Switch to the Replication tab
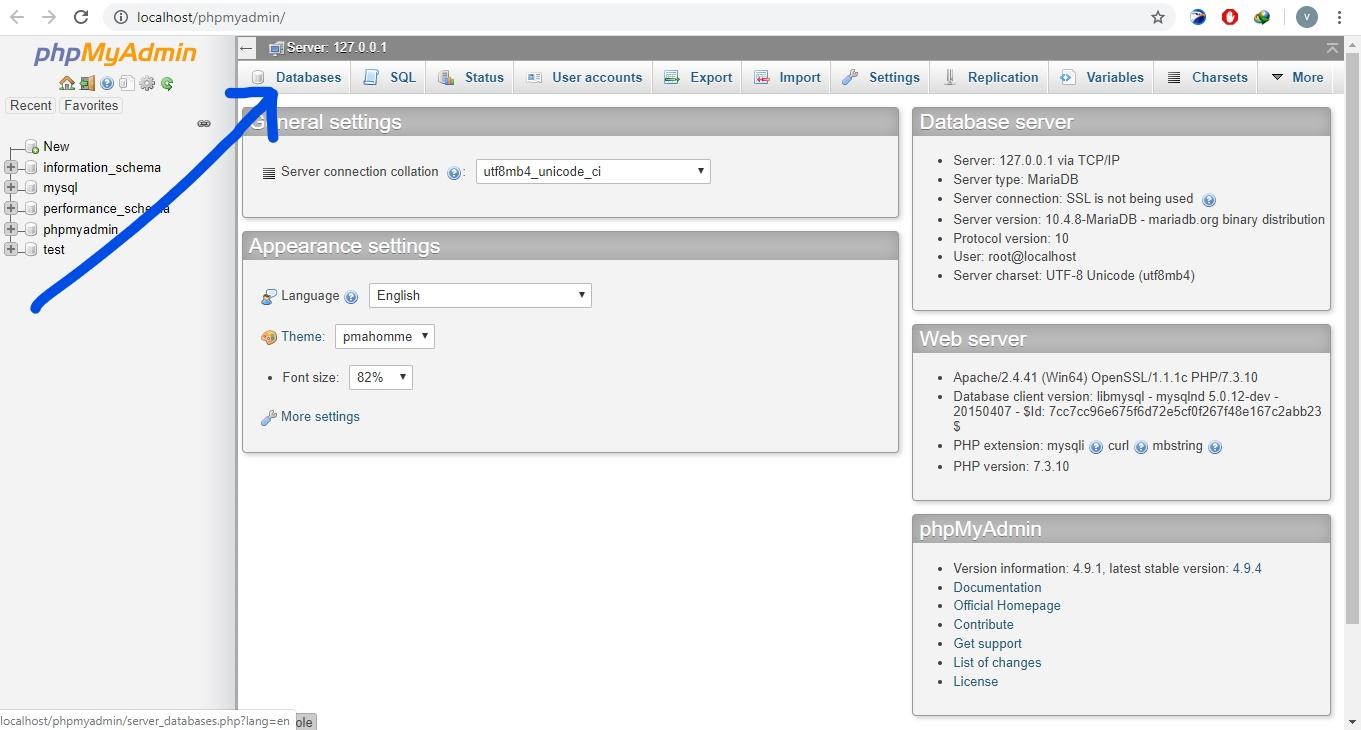1361x730 pixels. [x=991, y=77]
